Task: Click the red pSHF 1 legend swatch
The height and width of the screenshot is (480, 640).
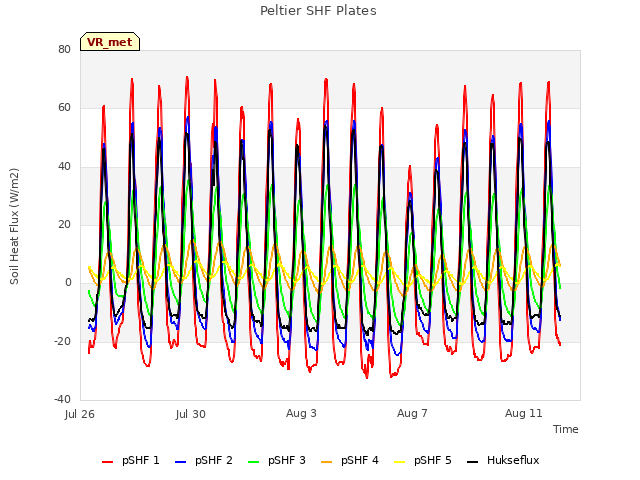Action: (107, 462)
